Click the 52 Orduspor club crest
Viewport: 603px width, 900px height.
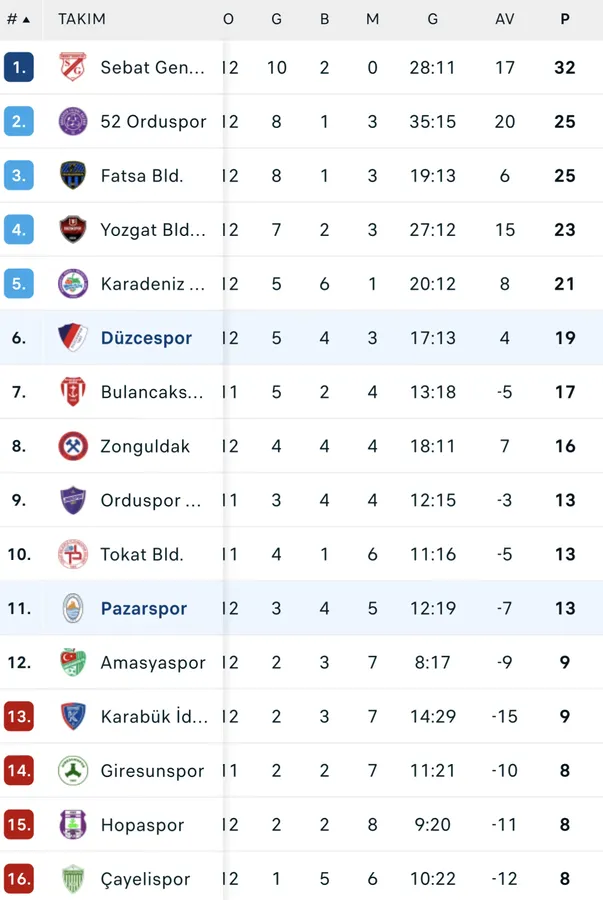73,122
